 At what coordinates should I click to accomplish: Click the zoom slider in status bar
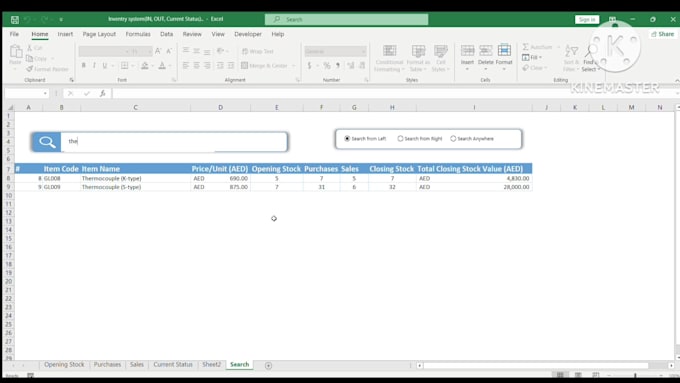[635, 375]
